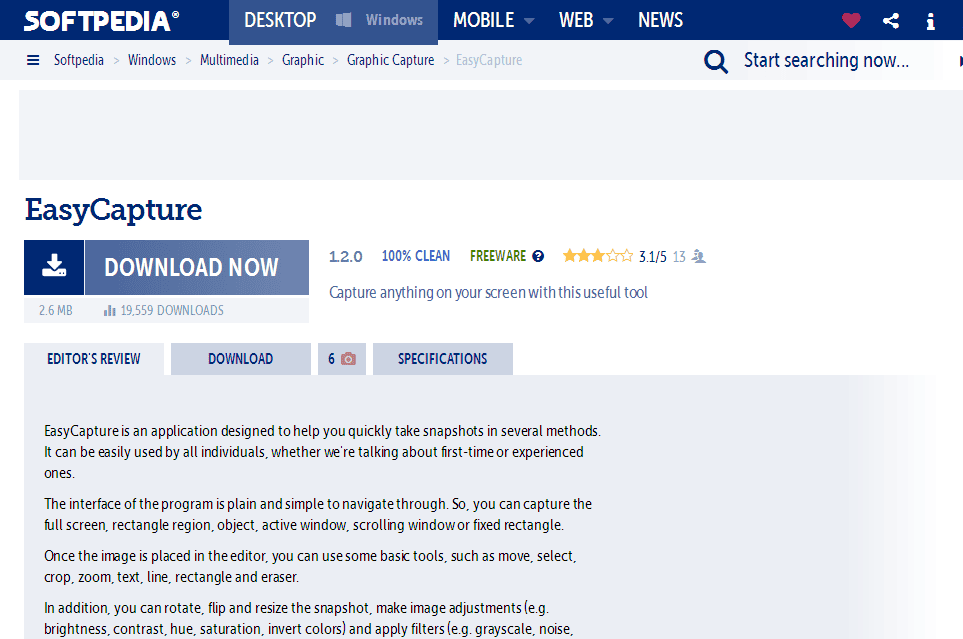The width and height of the screenshot is (963, 639).
Task: Select the DESKTOP menu item
Action: pyautogui.click(x=280, y=20)
